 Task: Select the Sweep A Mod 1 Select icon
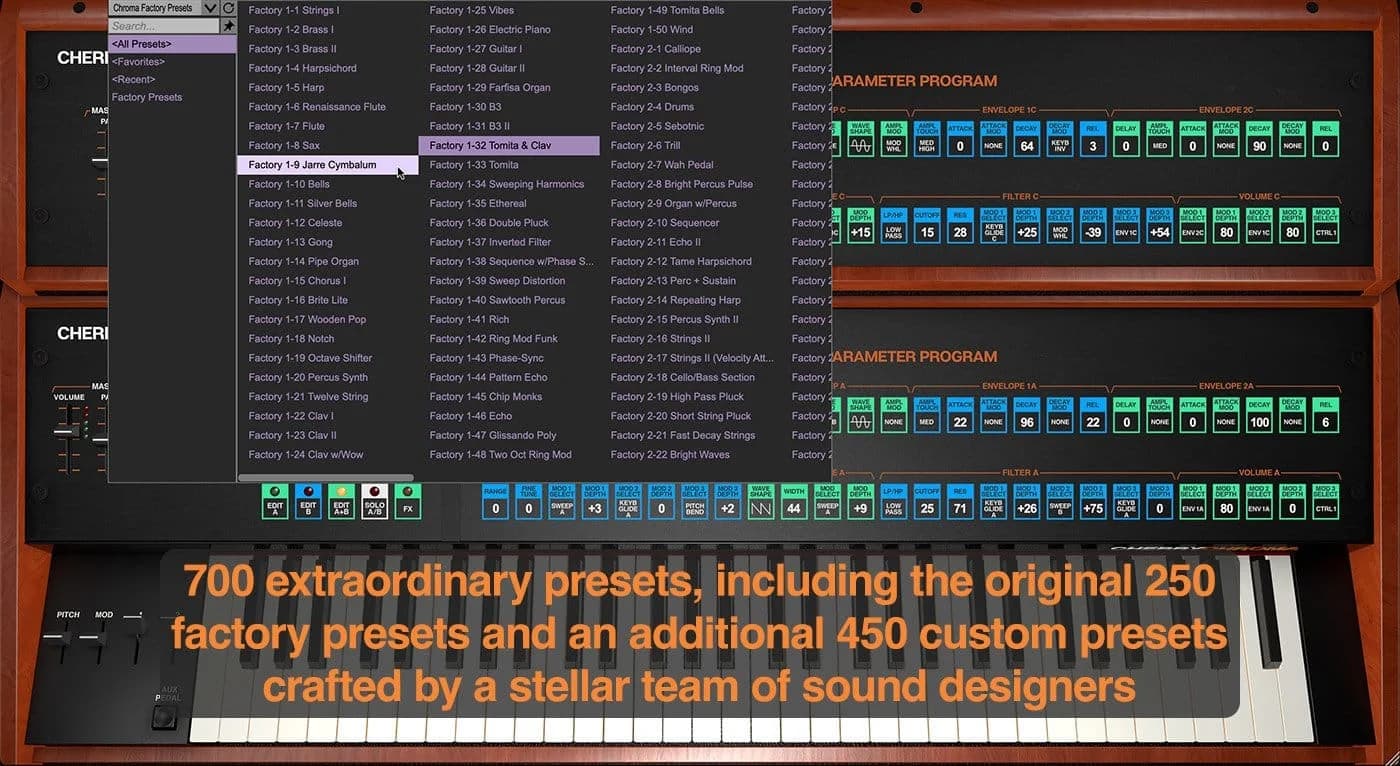pyautogui.click(x=561, y=507)
